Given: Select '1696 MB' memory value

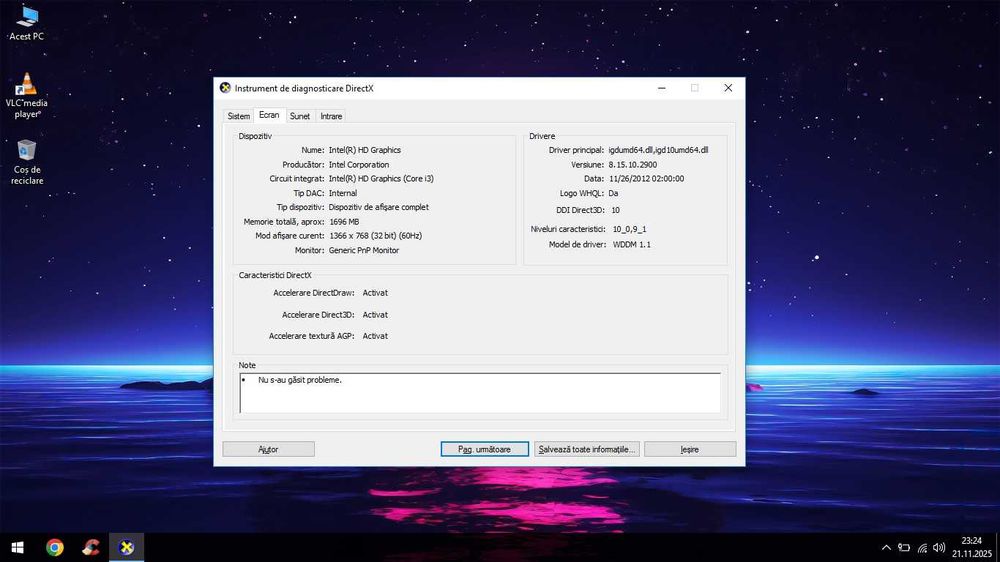Looking at the screenshot, I should pyautogui.click(x=344, y=222).
